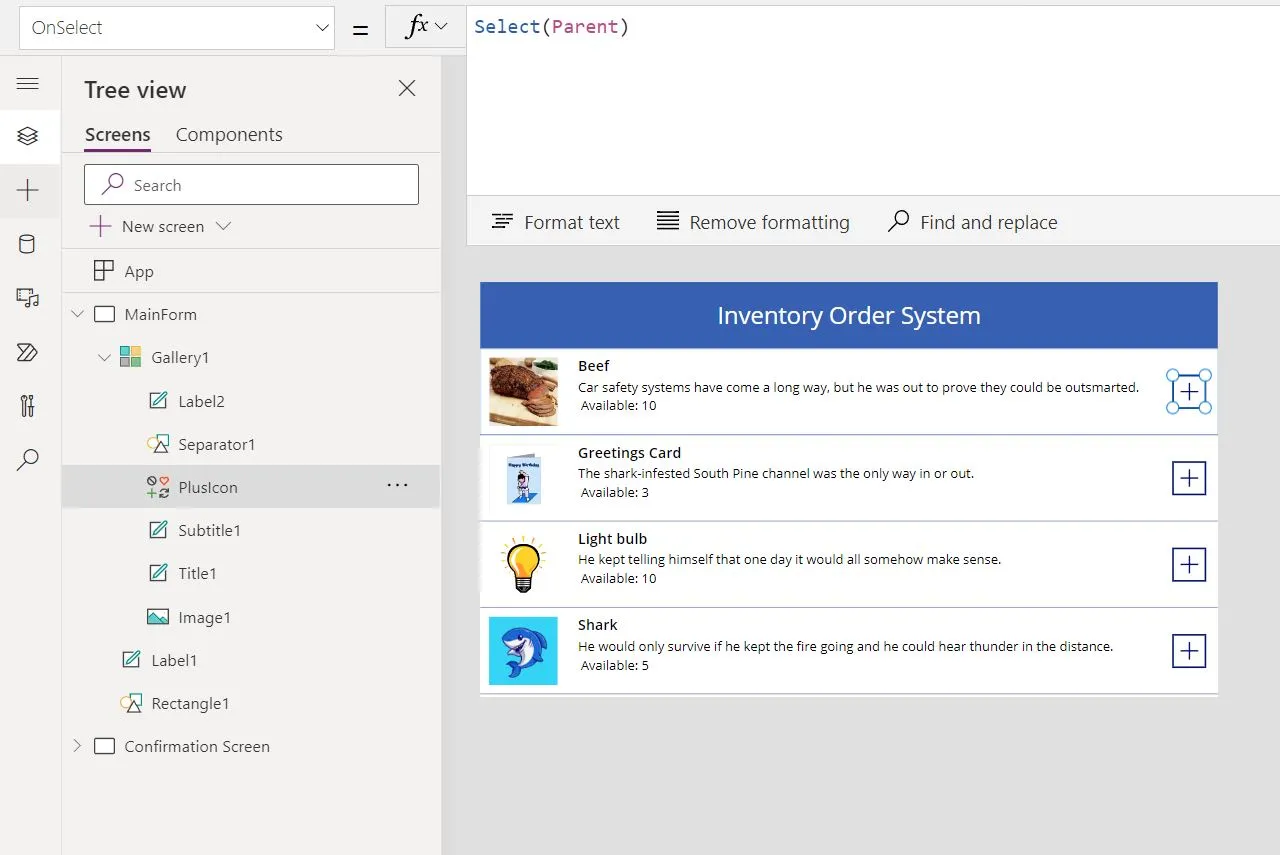
Task: Open the fx formula dropdown
Action: pyautogui.click(x=425, y=28)
